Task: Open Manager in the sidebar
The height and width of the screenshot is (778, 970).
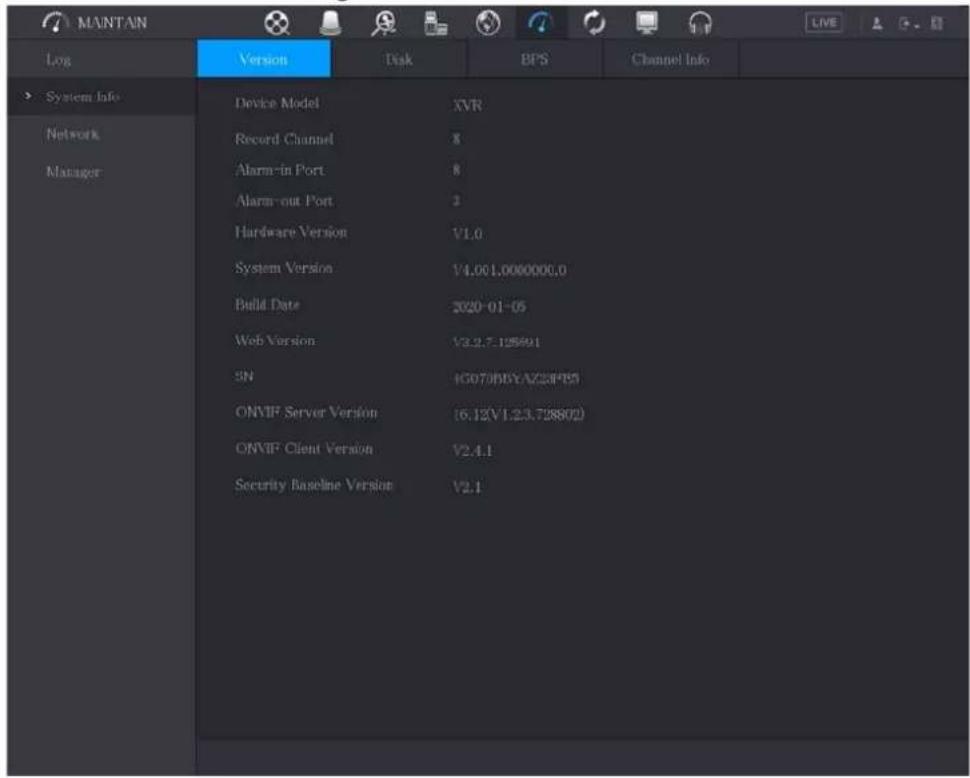Action: click(74, 172)
